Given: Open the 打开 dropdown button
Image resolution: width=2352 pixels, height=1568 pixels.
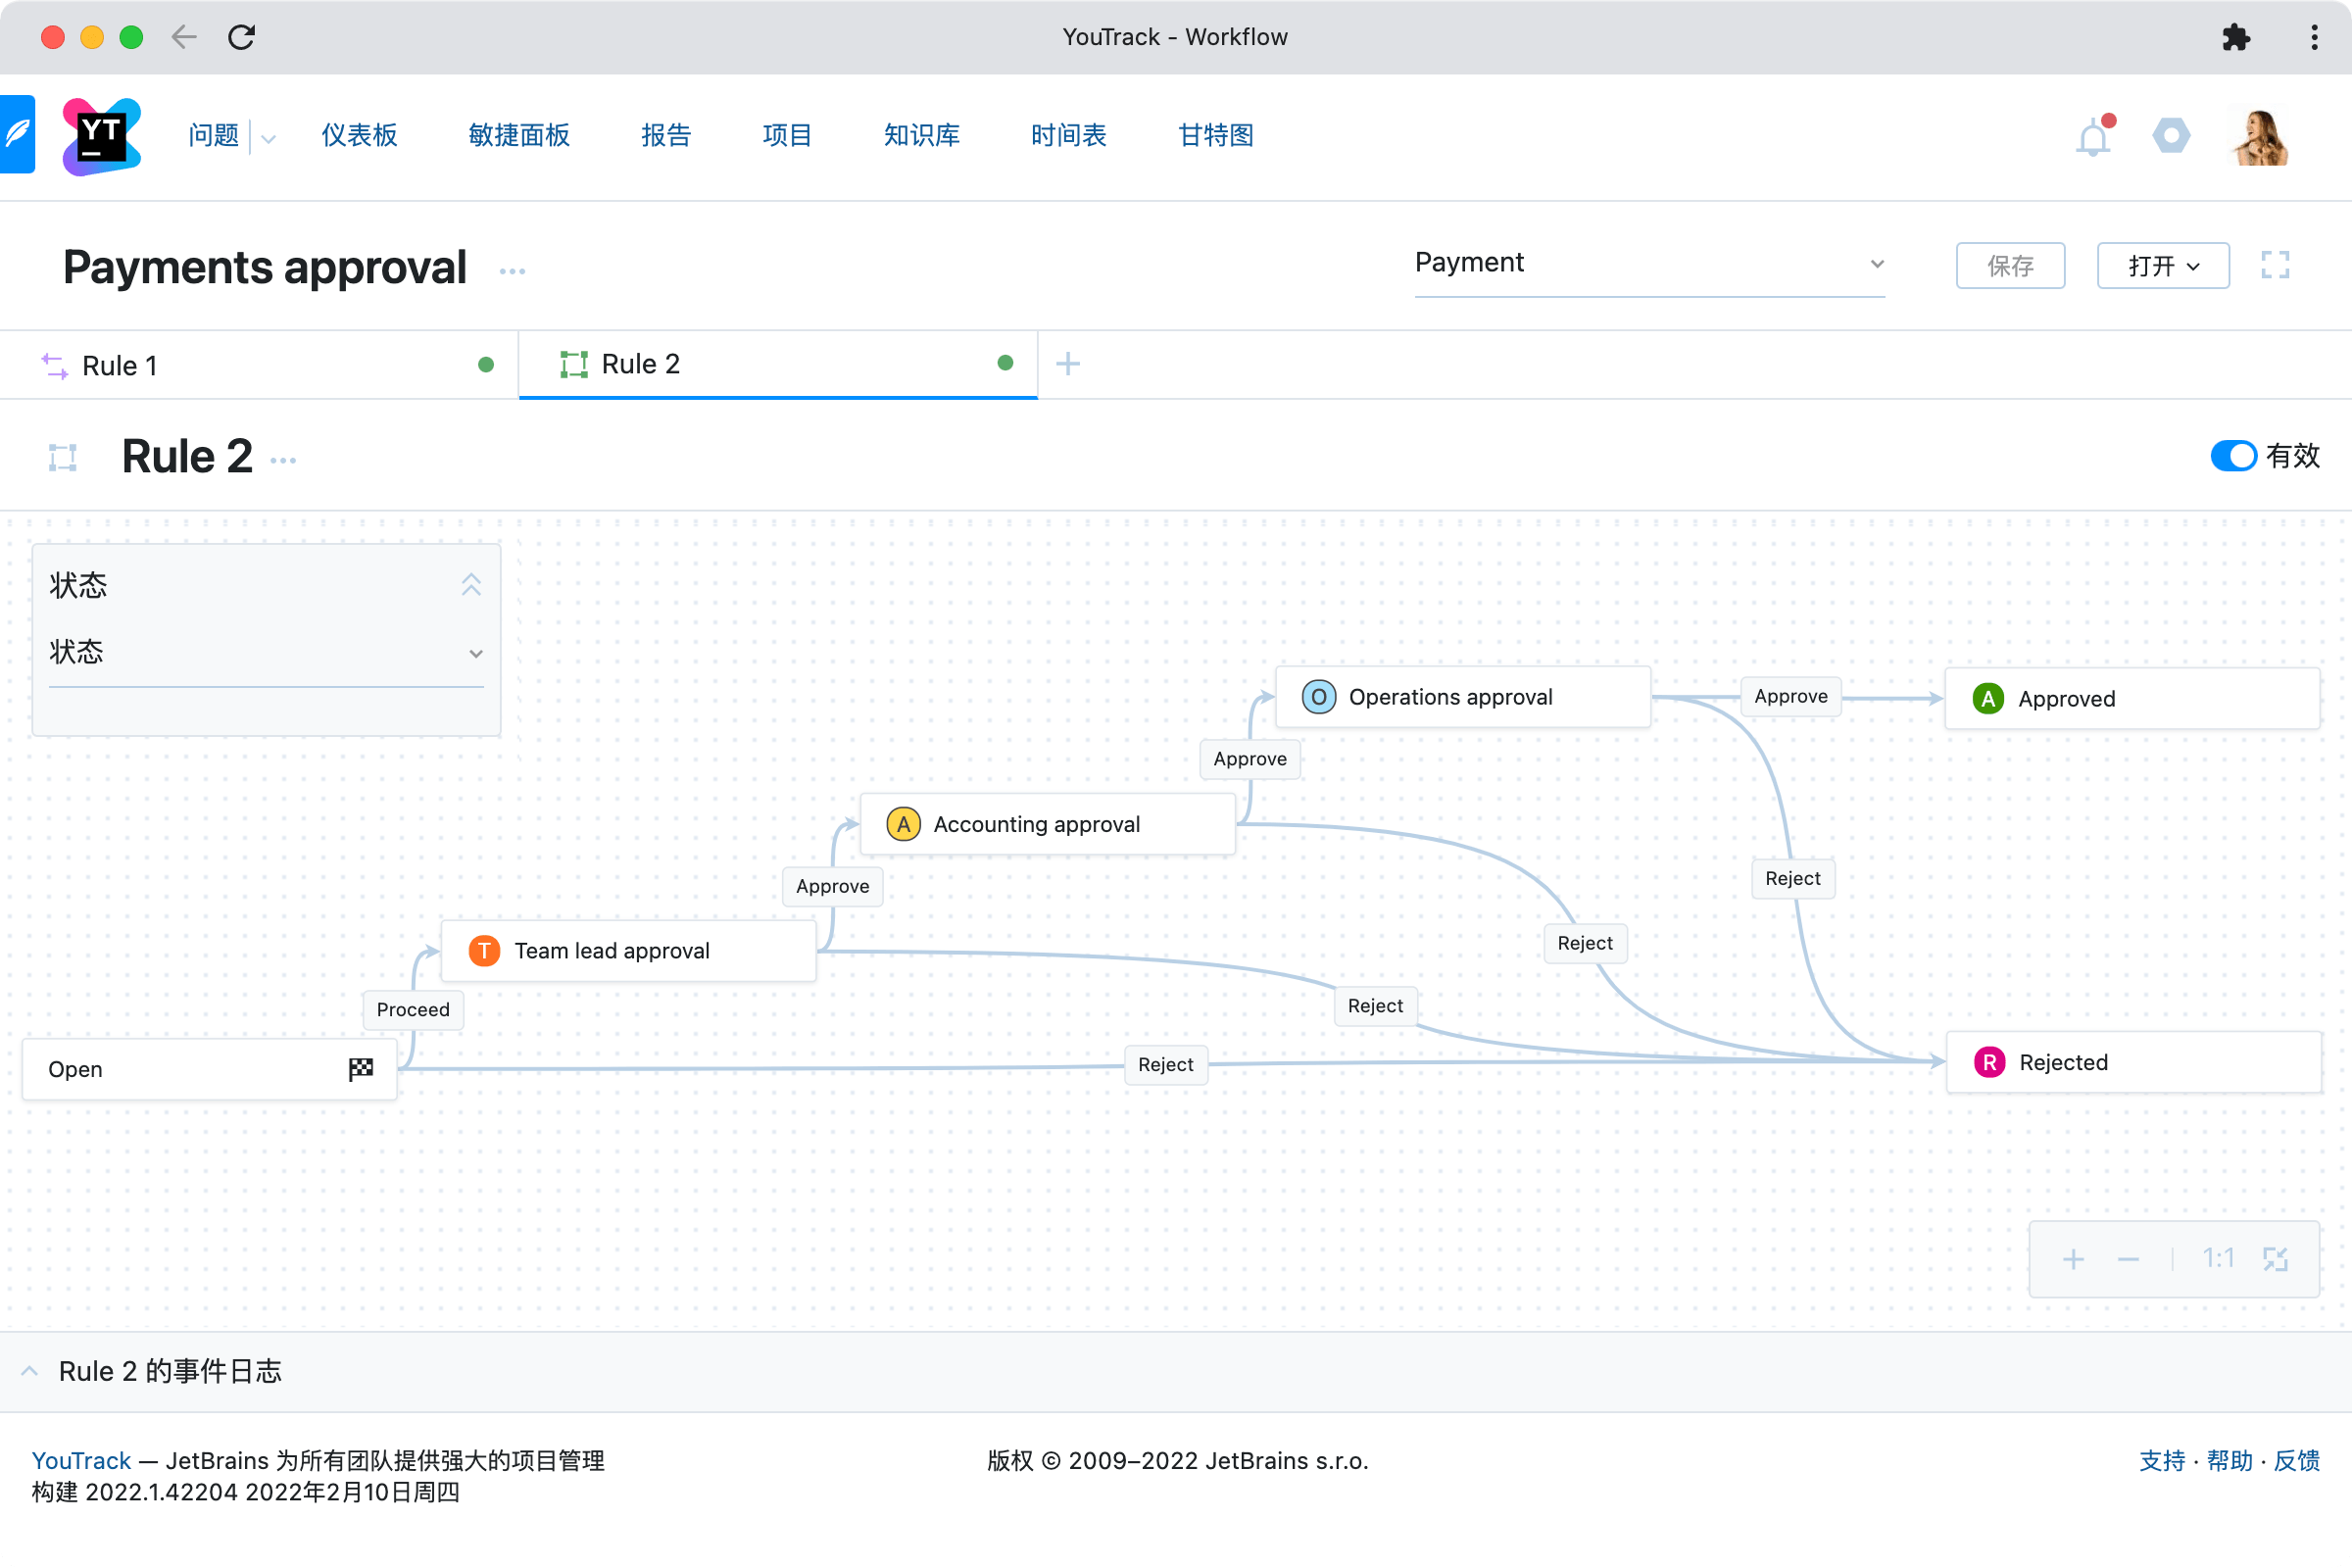Looking at the screenshot, I should coord(2162,266).
